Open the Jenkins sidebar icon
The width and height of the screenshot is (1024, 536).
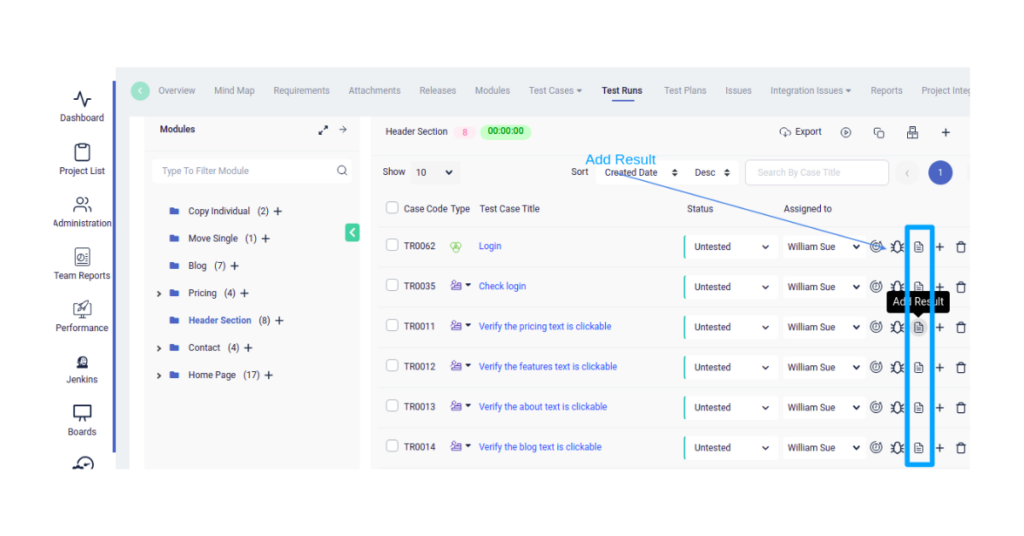(x=82, y=368)
